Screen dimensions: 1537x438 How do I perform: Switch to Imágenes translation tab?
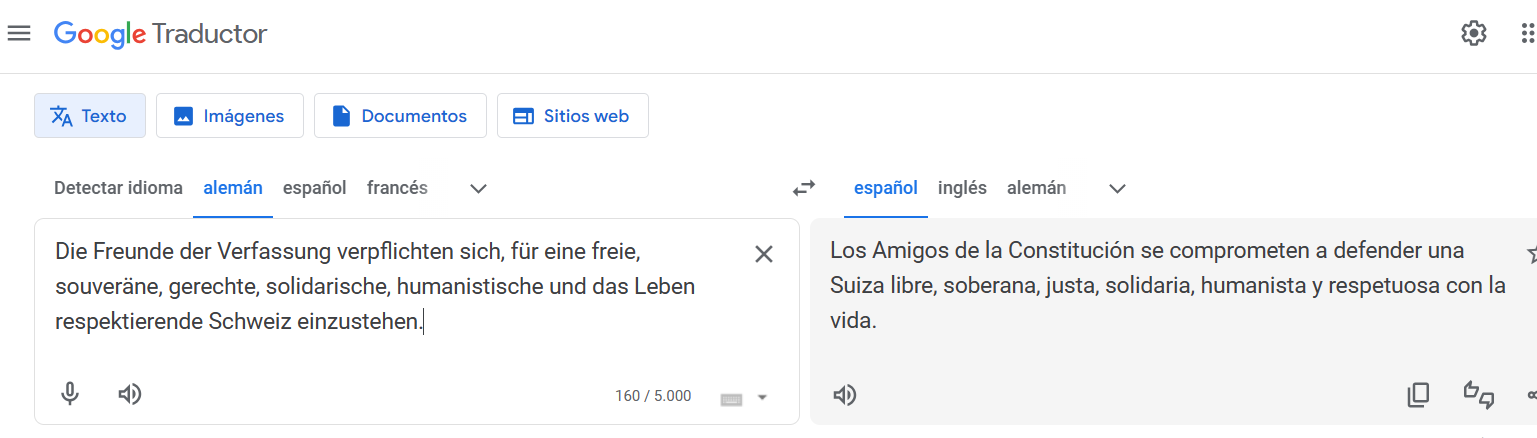(229, 116)
